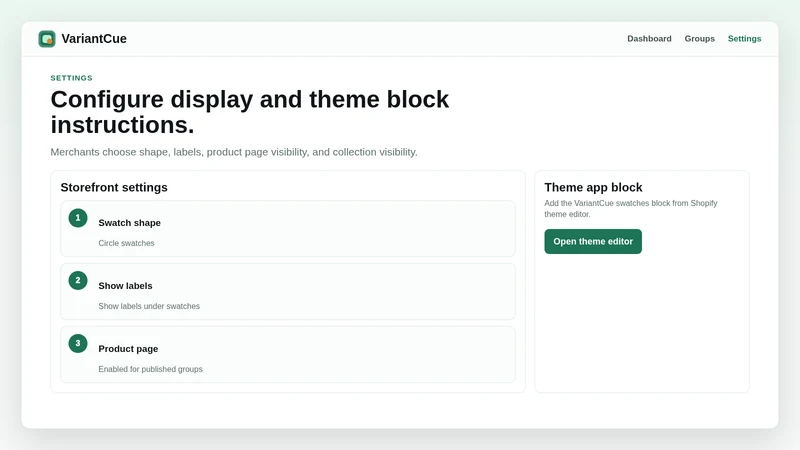Click the 'Configure display and theme block' headline
The width and height of the screenshot is (800, 450).
pyautogui.click(x=249, y=112)
